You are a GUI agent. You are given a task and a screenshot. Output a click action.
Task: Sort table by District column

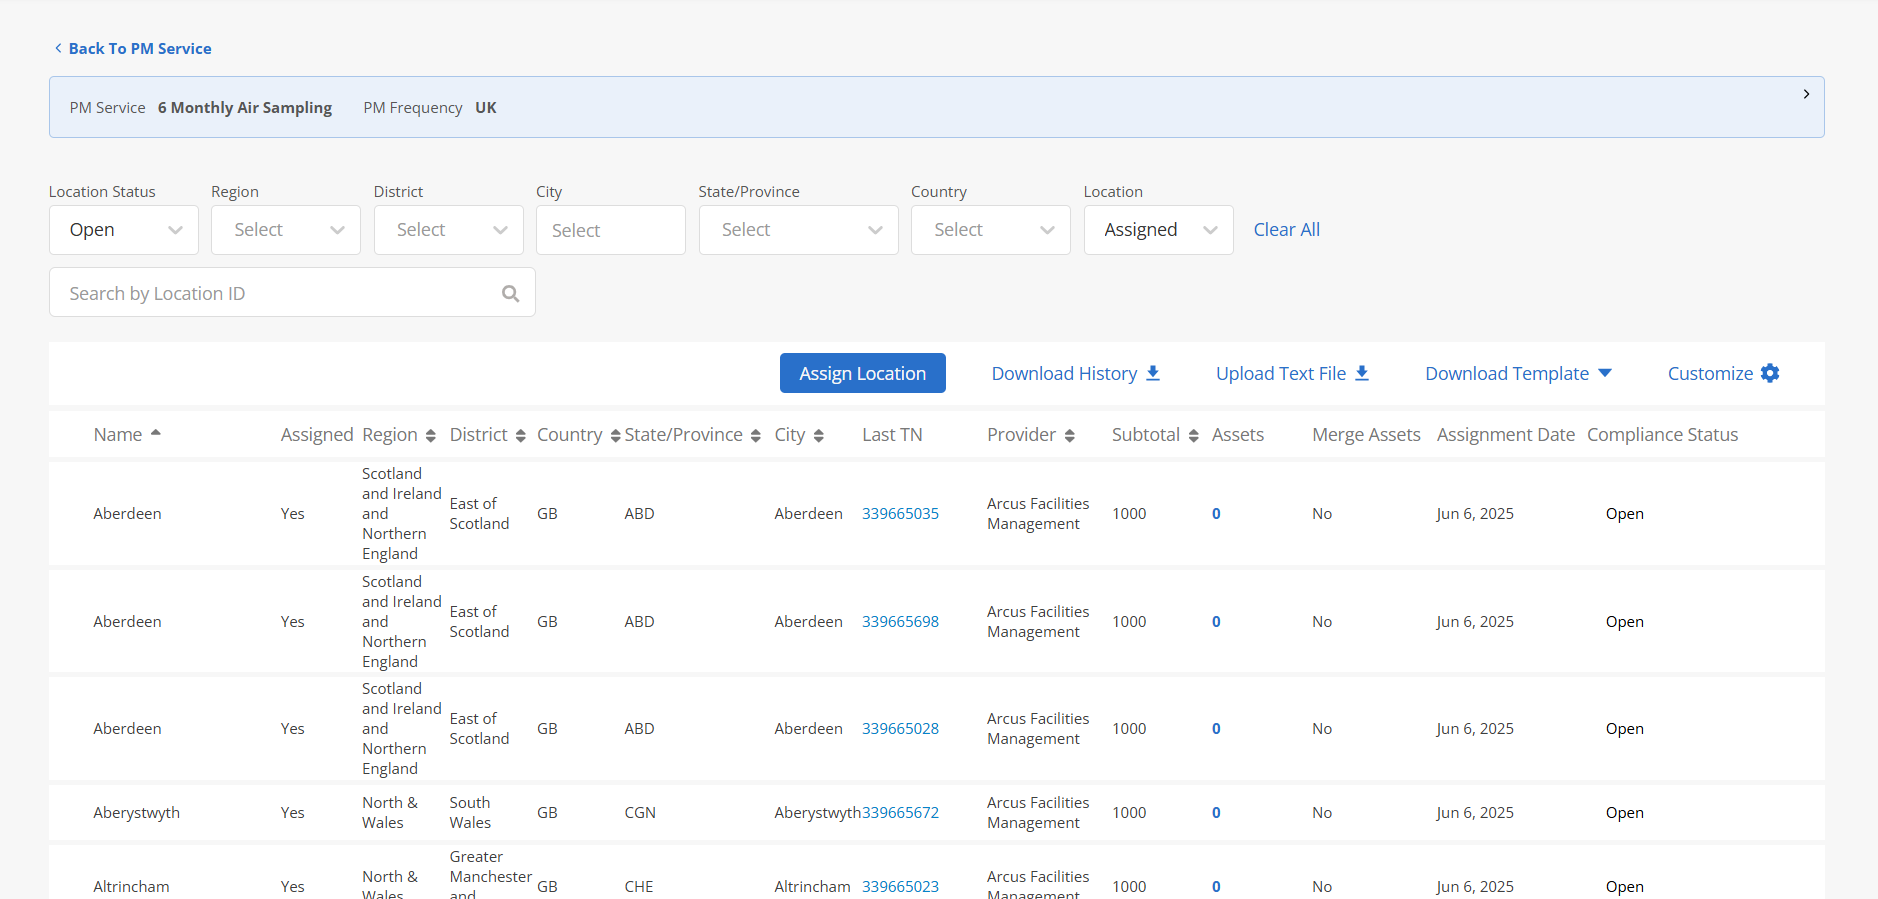coord(520,435)
